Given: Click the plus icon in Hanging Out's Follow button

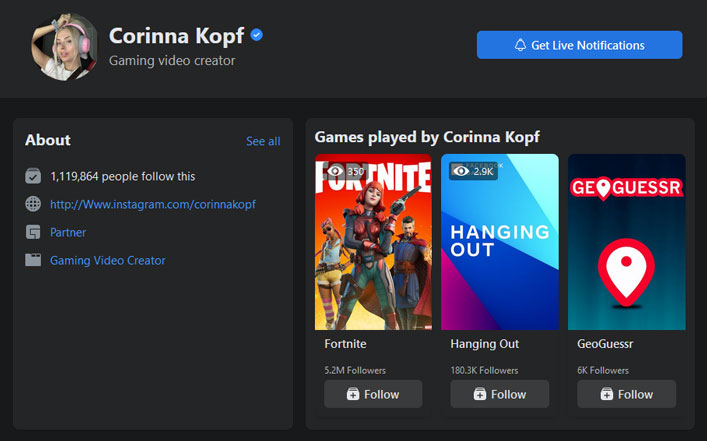Looking at the screenshot, I should (x=480, y=394).
